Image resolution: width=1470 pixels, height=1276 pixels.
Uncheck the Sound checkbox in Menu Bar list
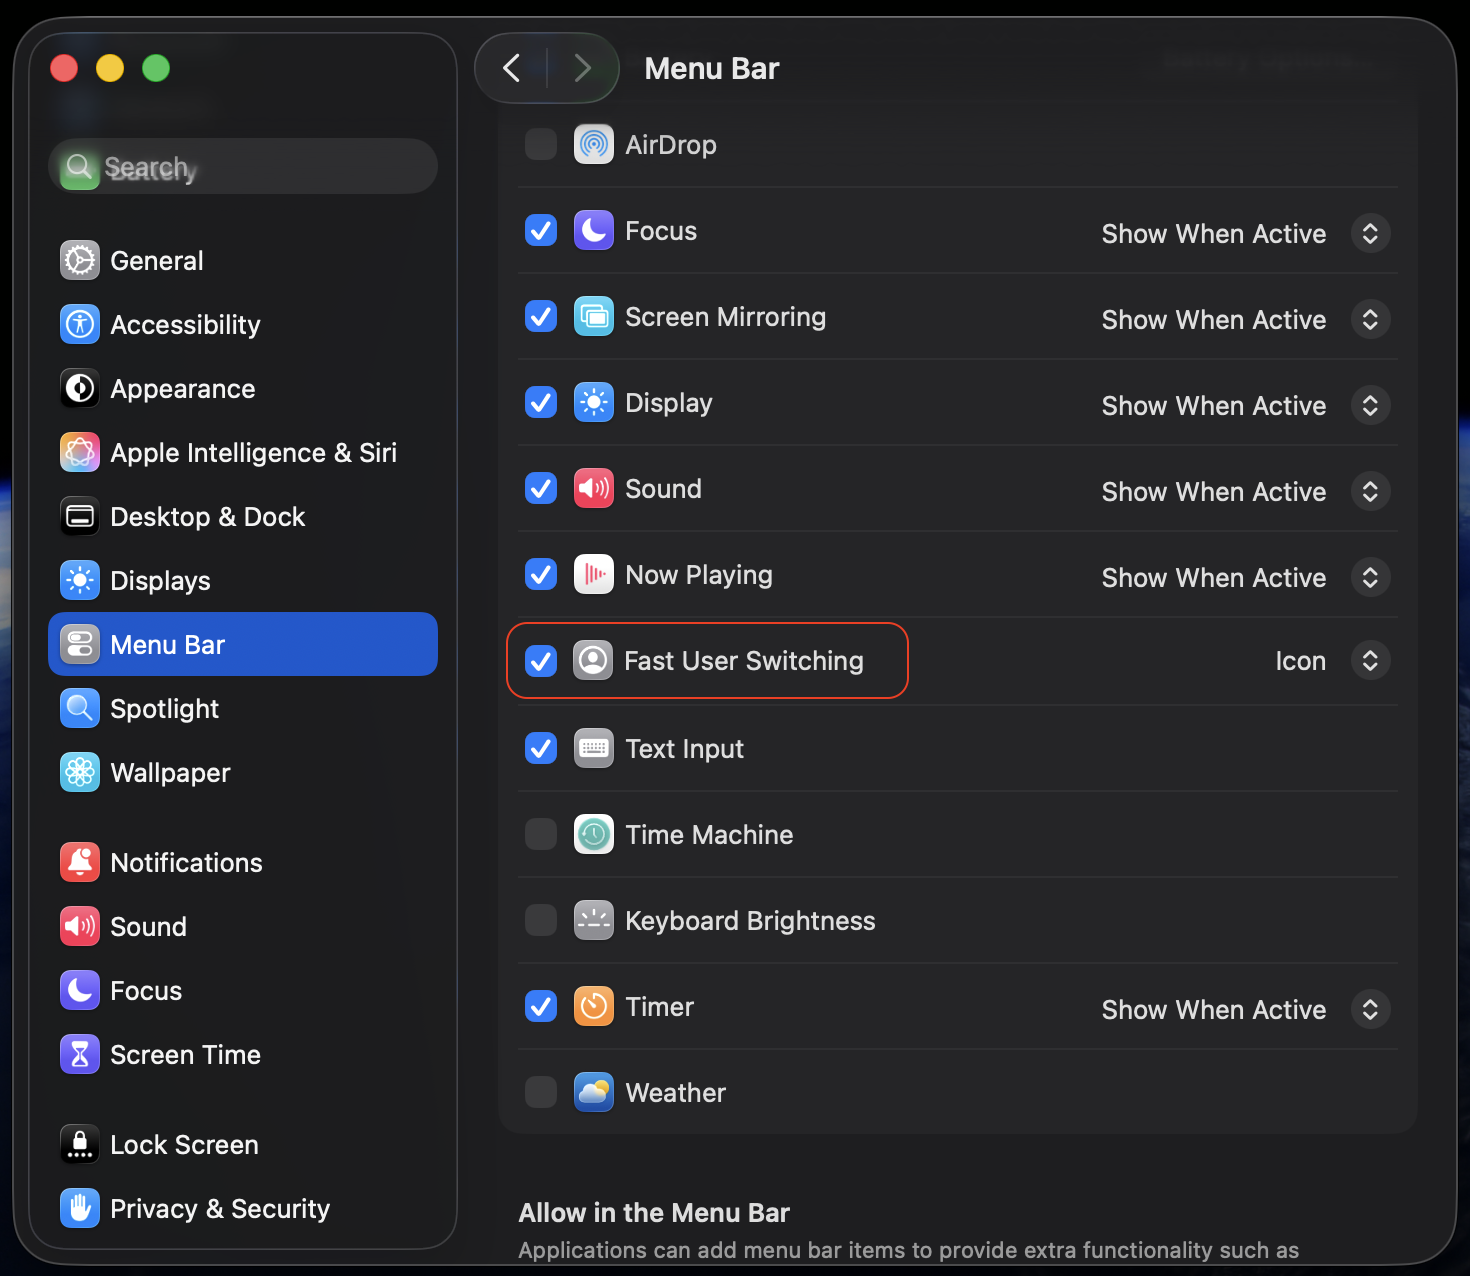[x=541, y=489]
